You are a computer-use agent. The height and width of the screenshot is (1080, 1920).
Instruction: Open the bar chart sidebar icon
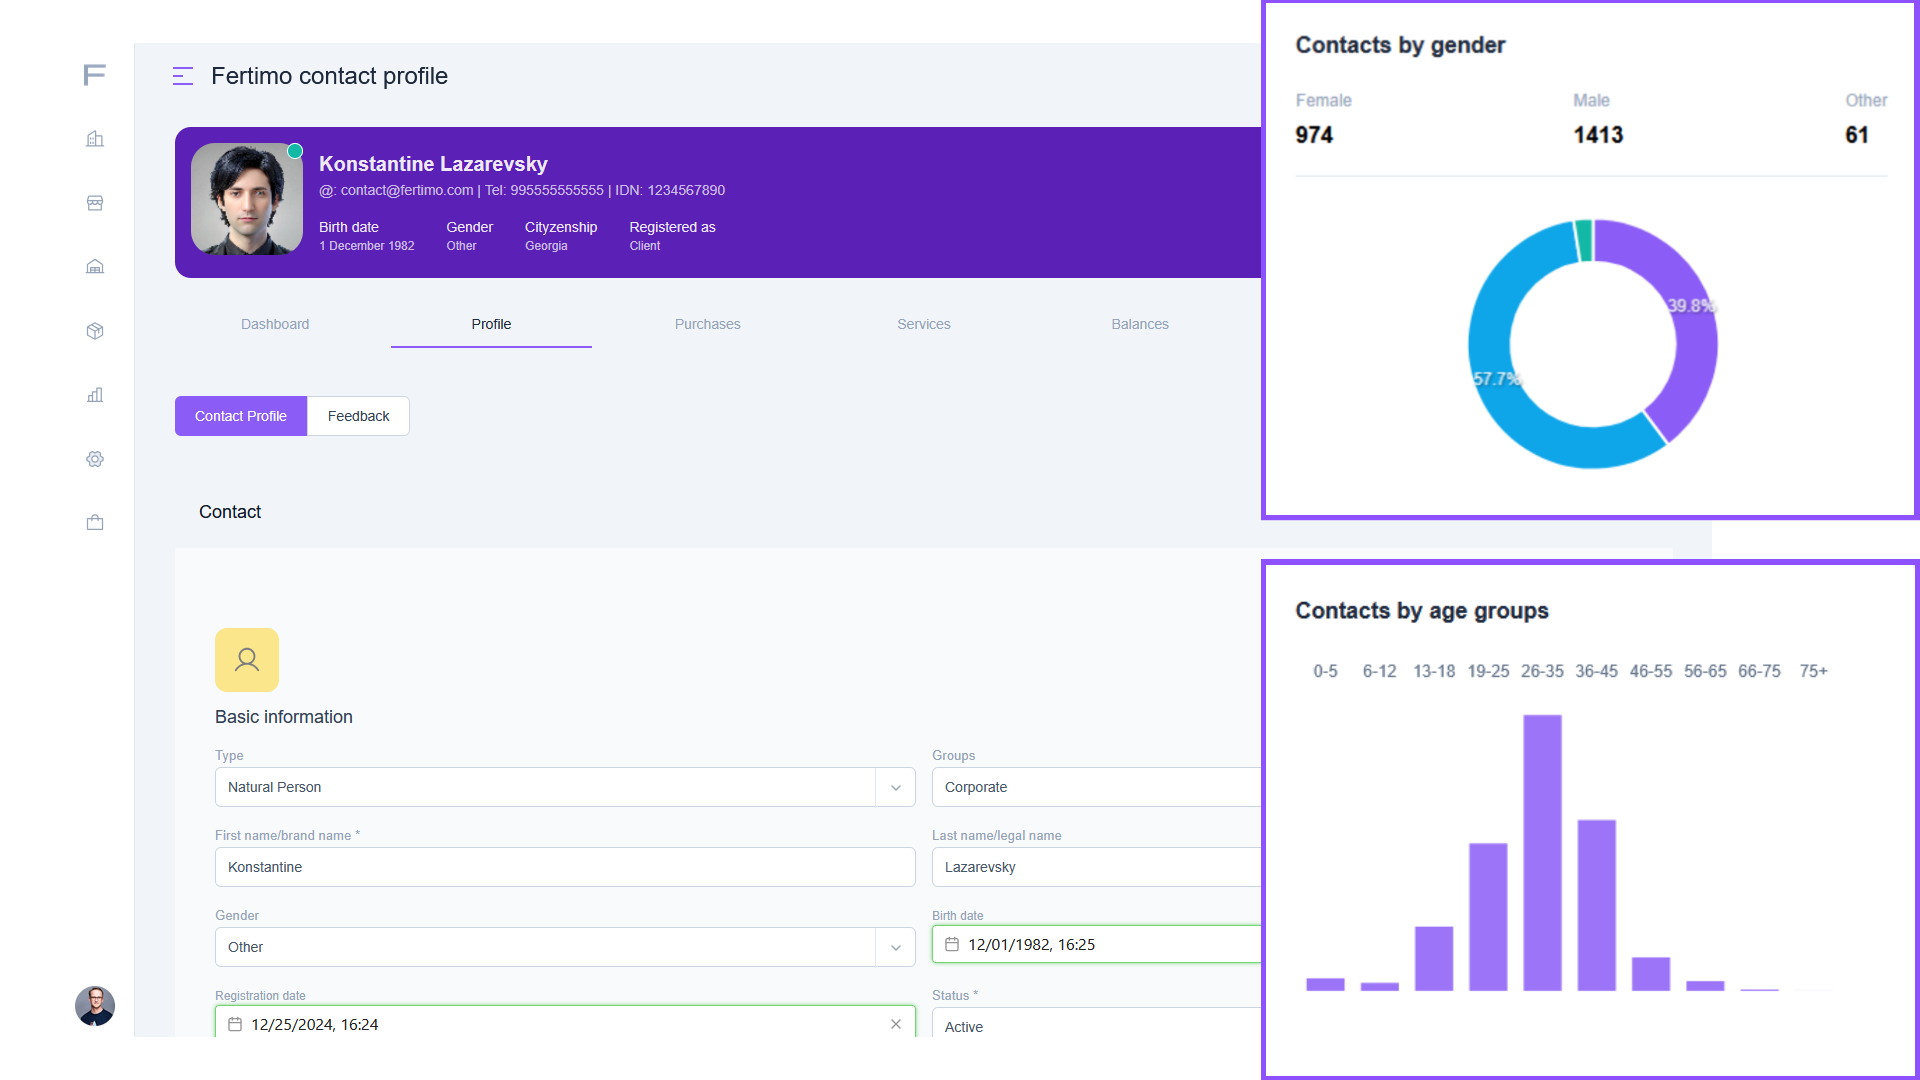[x=95, y=395]
